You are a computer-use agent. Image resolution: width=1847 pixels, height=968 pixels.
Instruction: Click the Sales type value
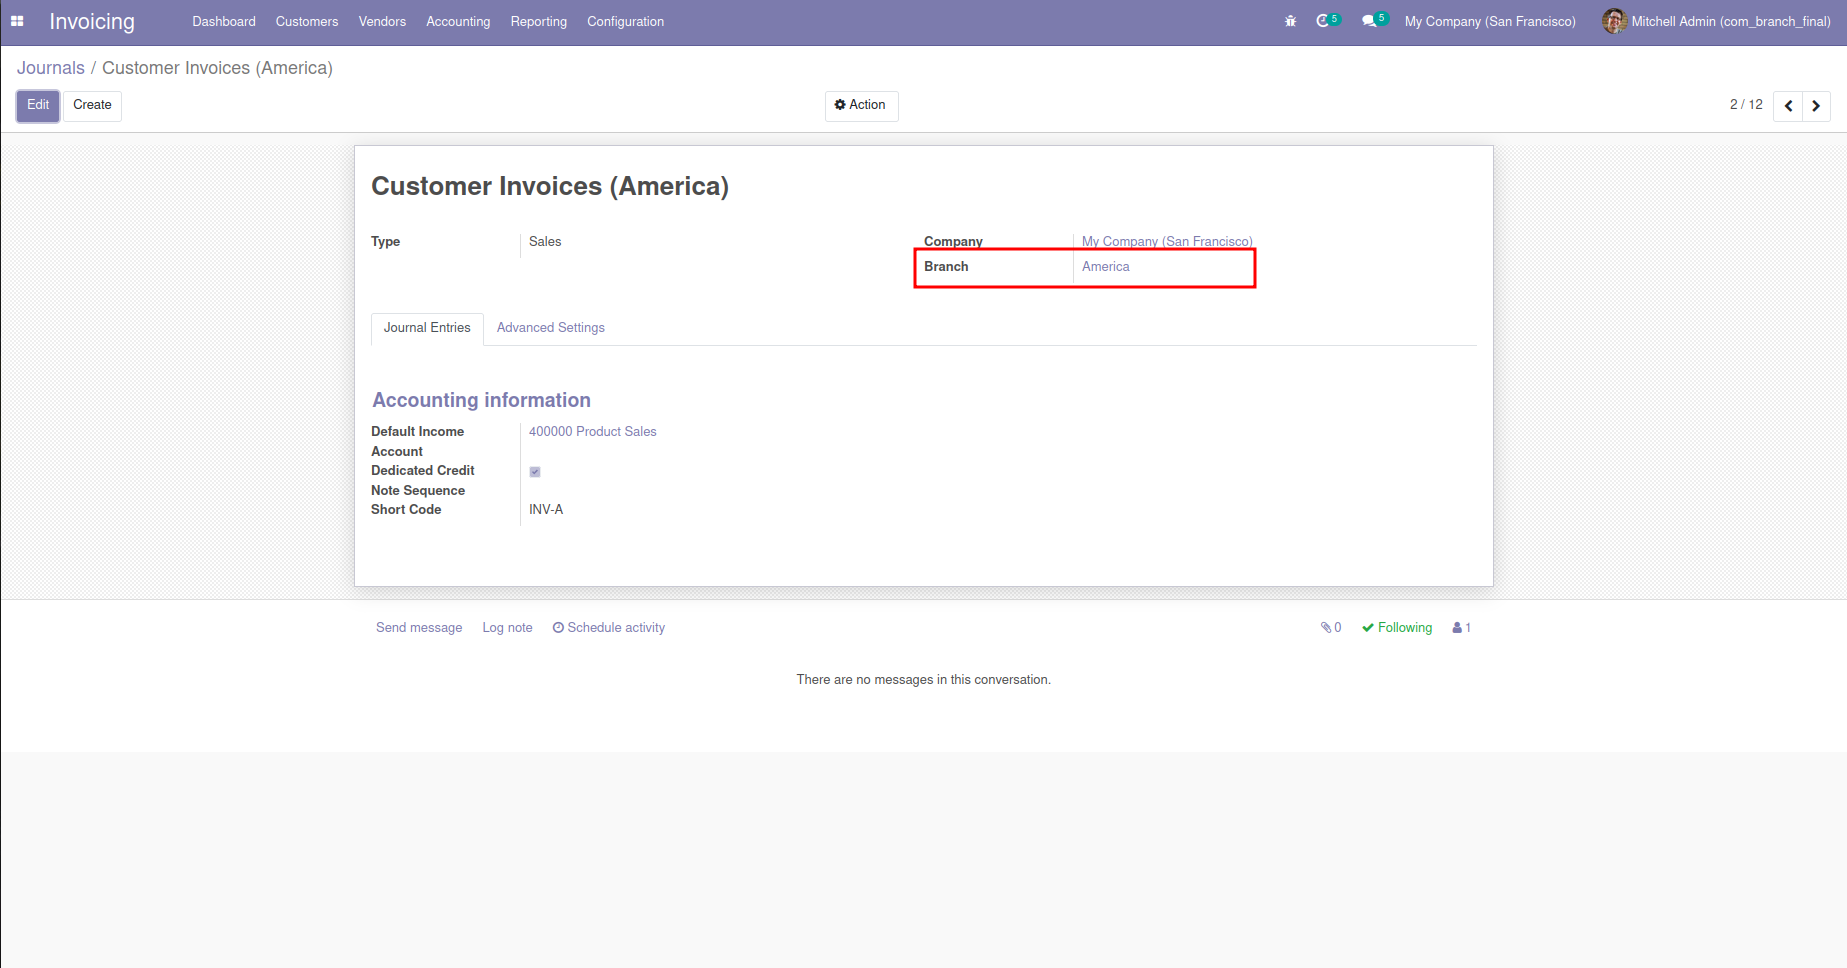pyautogui.click(x=545, y=242)
